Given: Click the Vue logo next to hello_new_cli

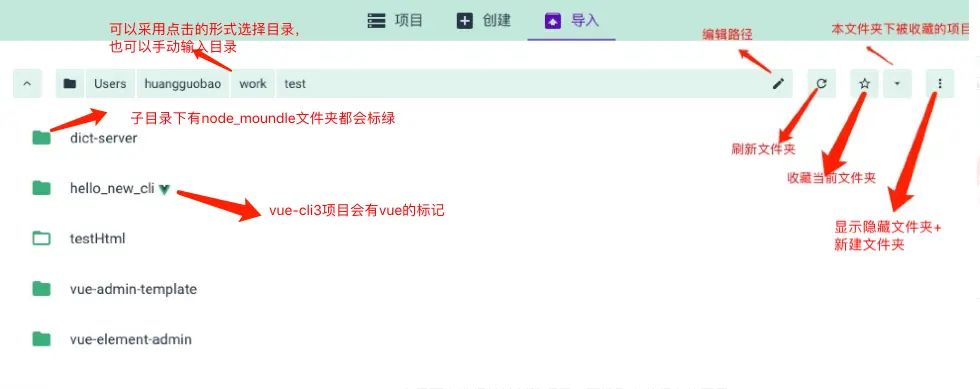Looking at the screenshot, I should click(164, 189).
